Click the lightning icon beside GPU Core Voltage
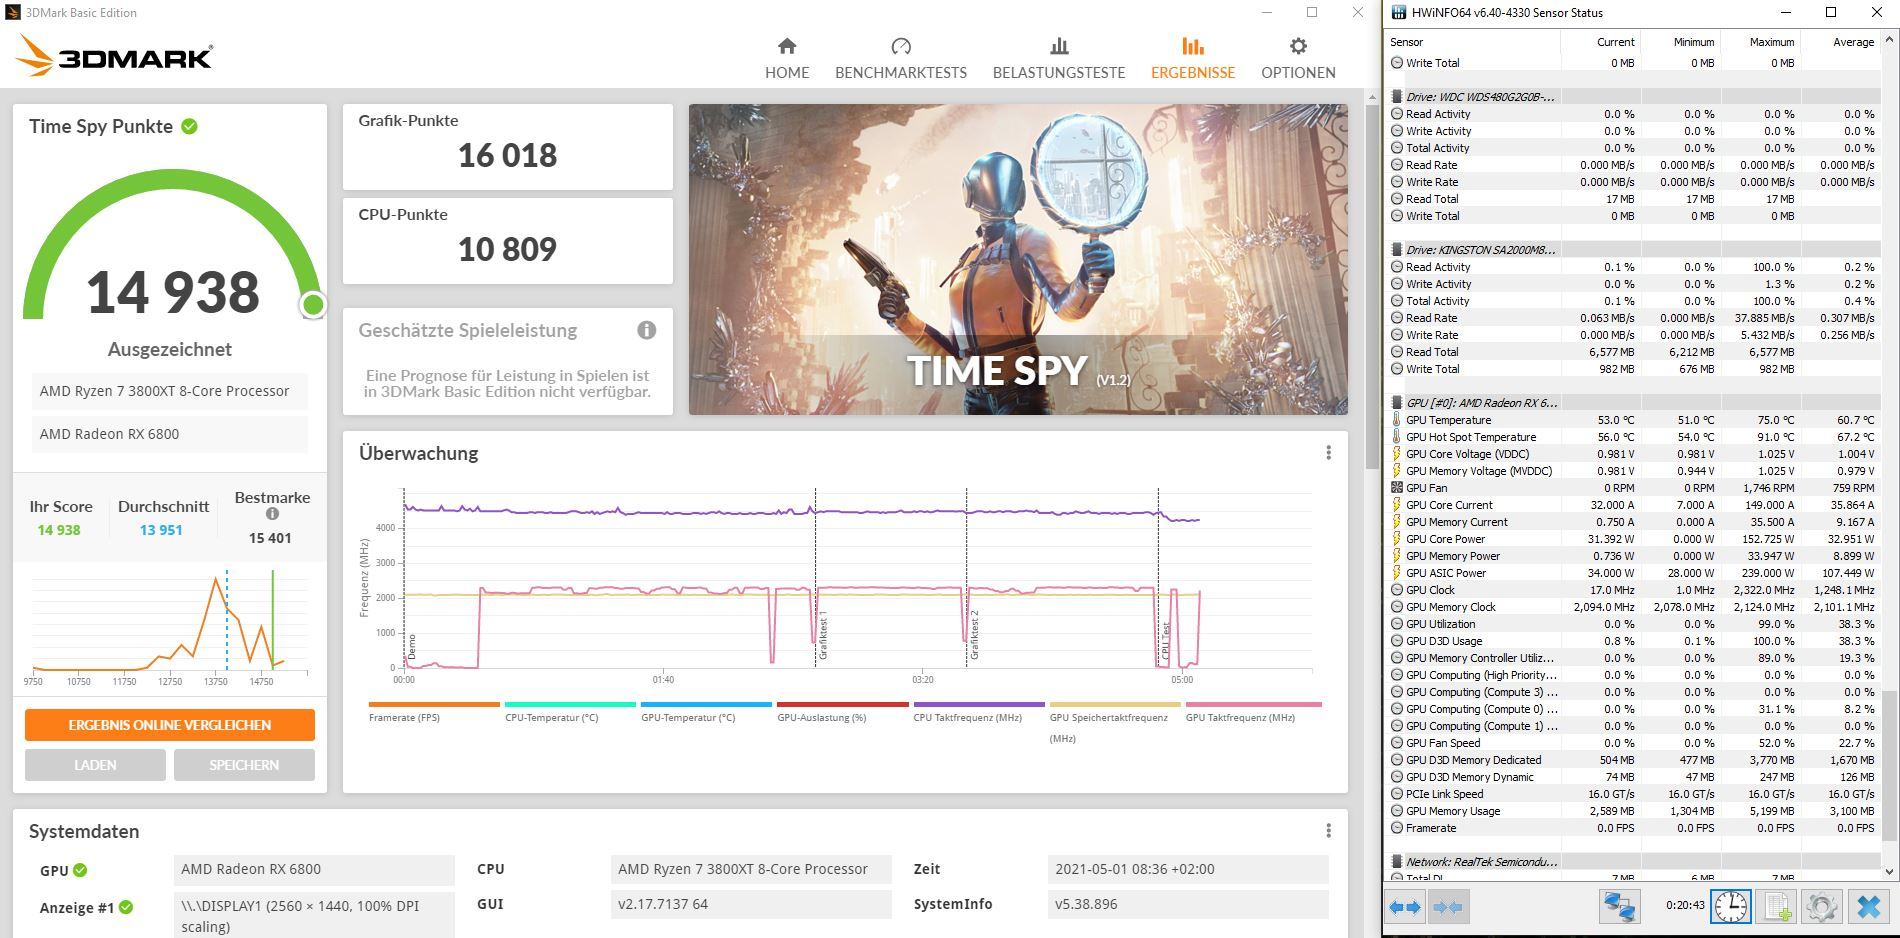 1397,454
